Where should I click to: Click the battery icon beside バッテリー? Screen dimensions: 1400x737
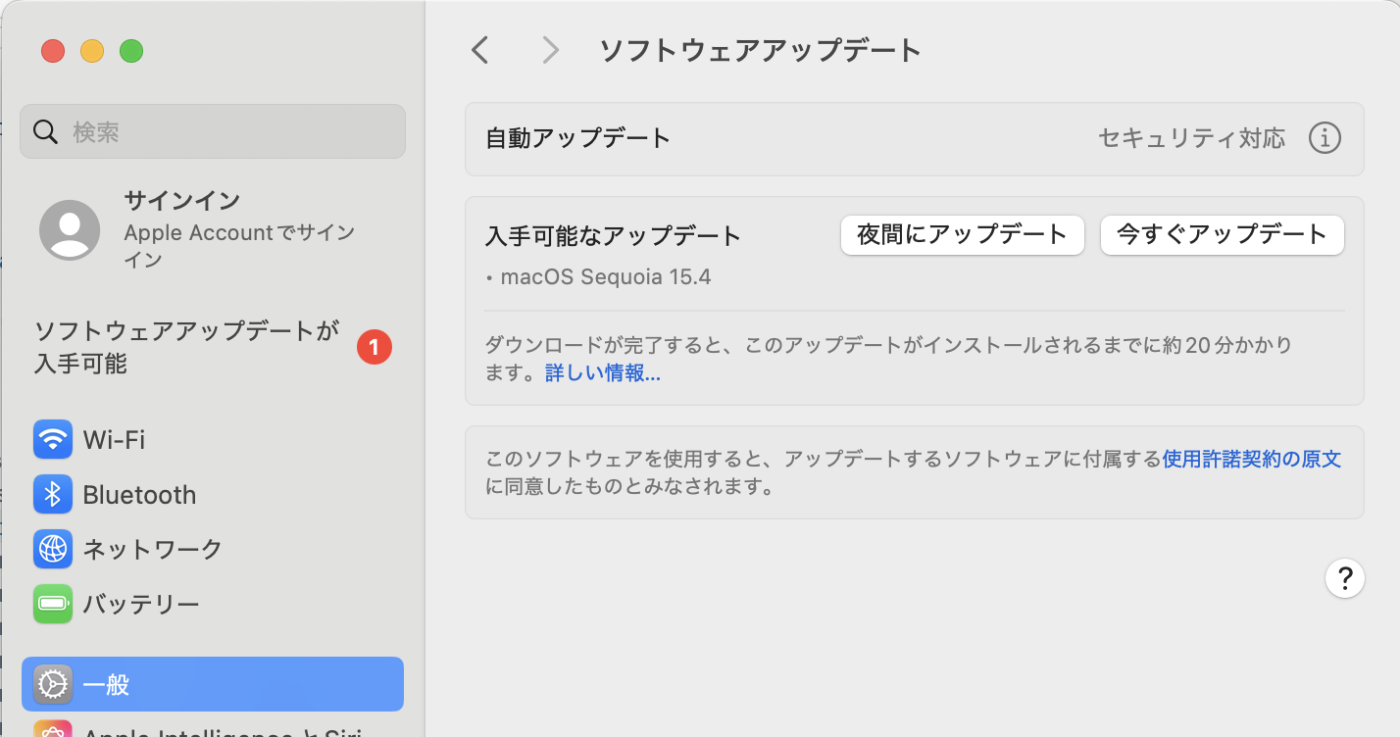[53, 604]
